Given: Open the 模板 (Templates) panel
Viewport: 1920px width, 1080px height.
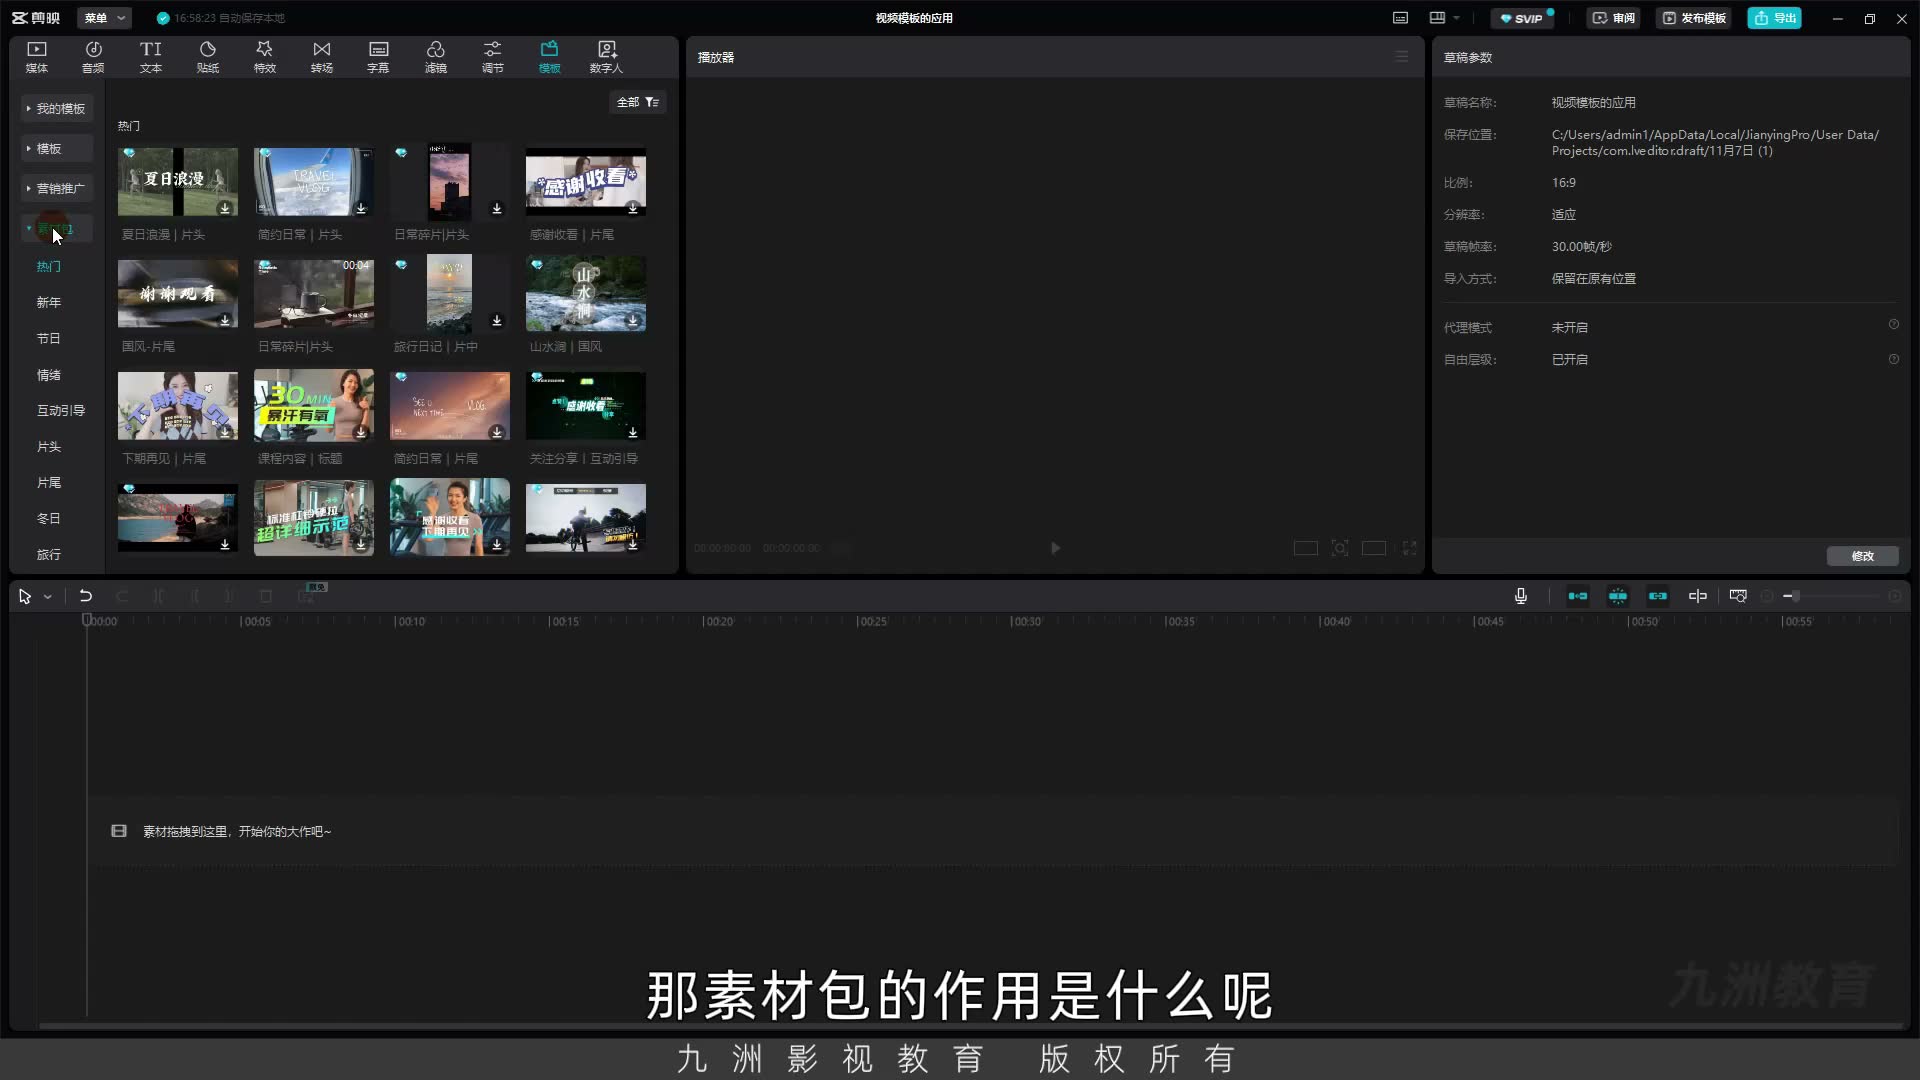Looking at the screenshot, I should pos(549,57).
